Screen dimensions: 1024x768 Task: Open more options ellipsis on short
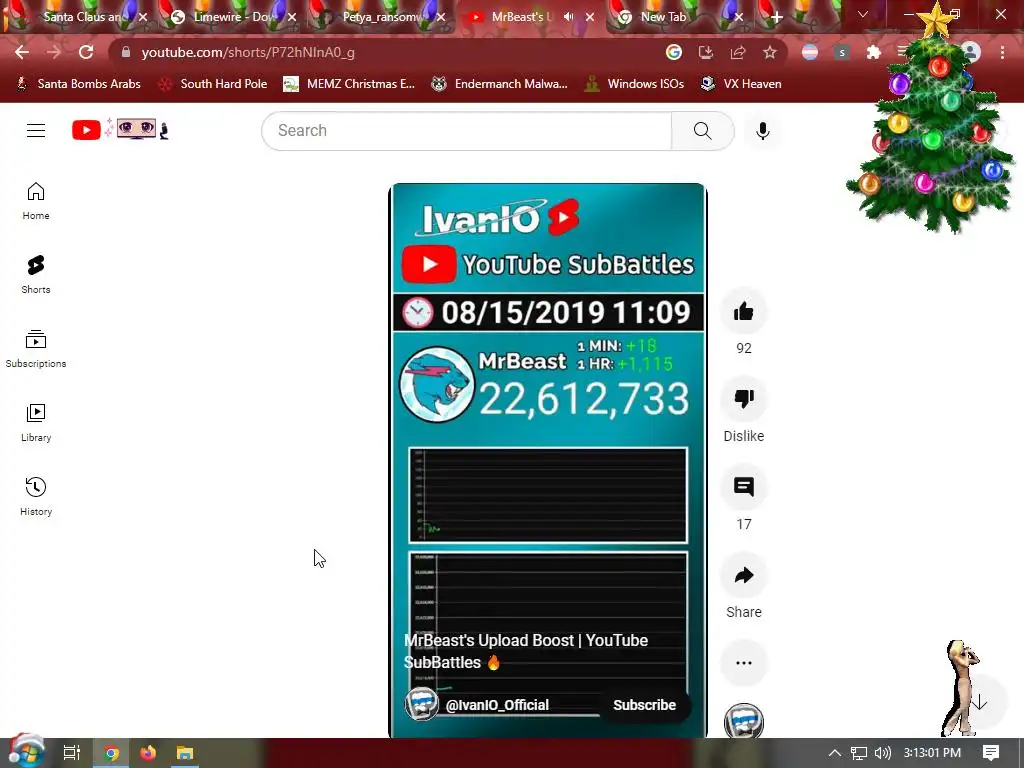tap(743, 663)
